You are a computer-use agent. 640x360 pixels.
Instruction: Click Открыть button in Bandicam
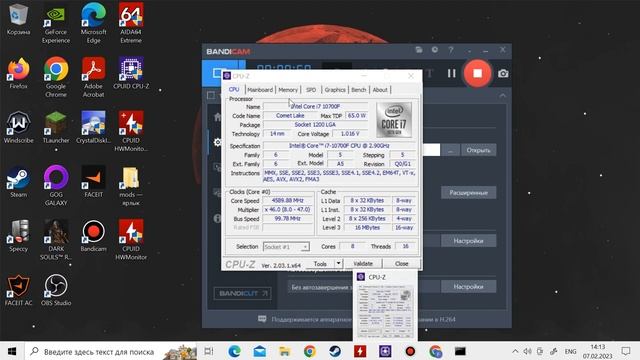(478, 150)
